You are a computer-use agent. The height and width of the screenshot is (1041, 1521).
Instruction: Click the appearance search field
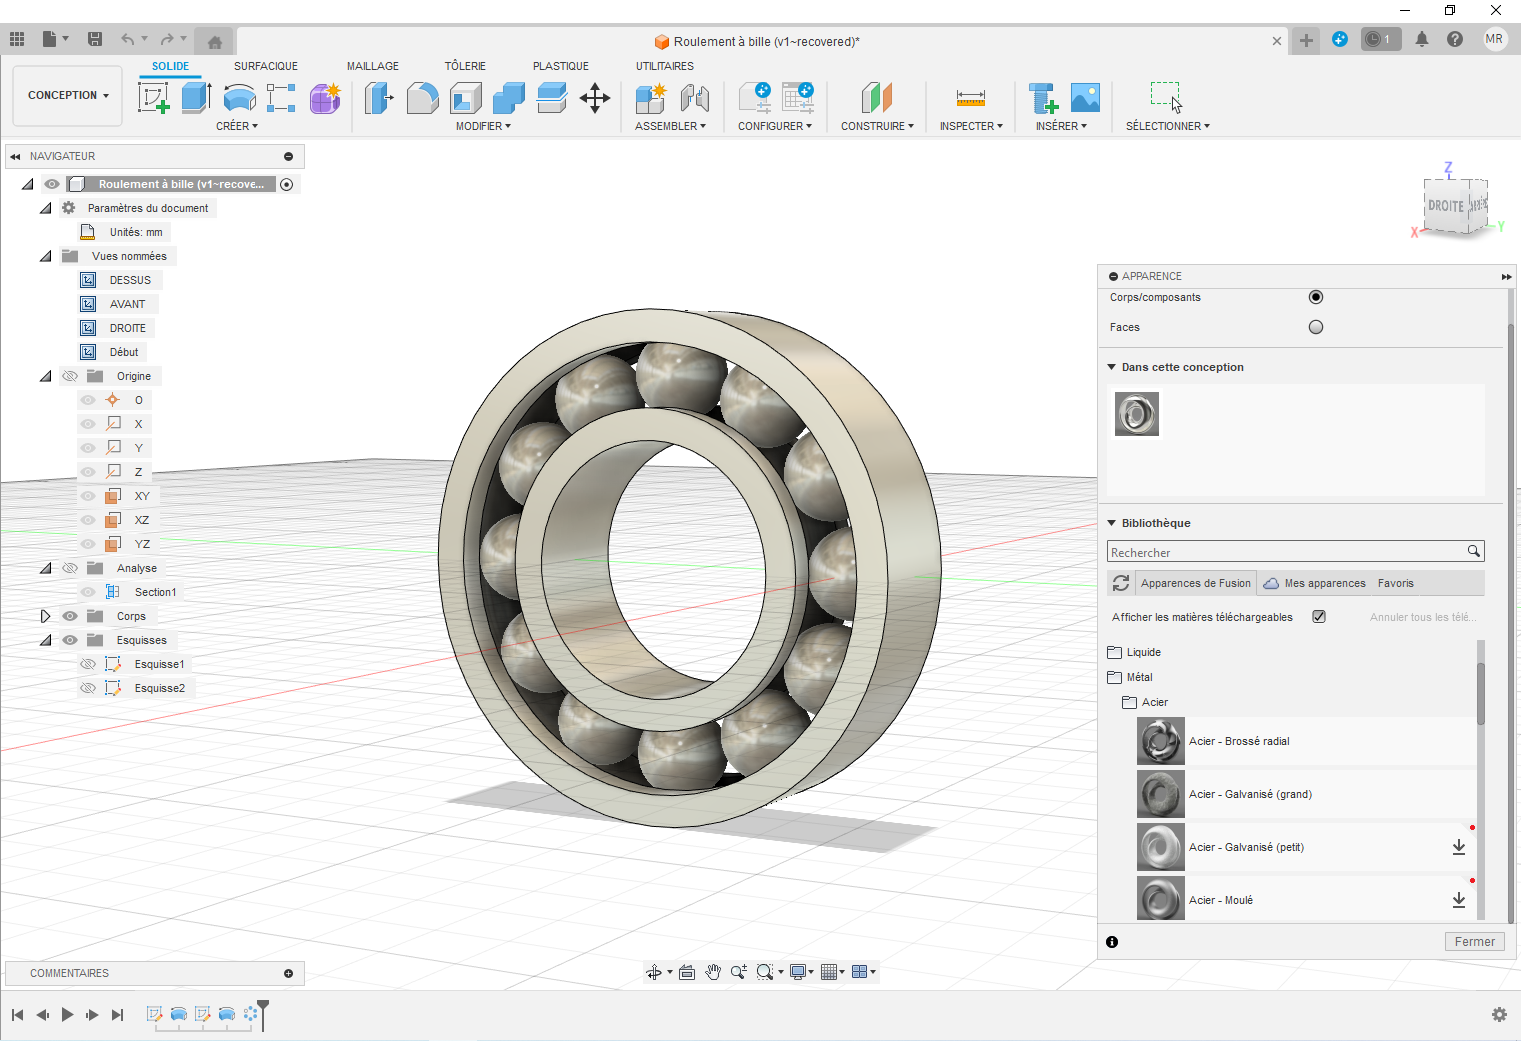pyautogui.click(x=1280, y=551)
